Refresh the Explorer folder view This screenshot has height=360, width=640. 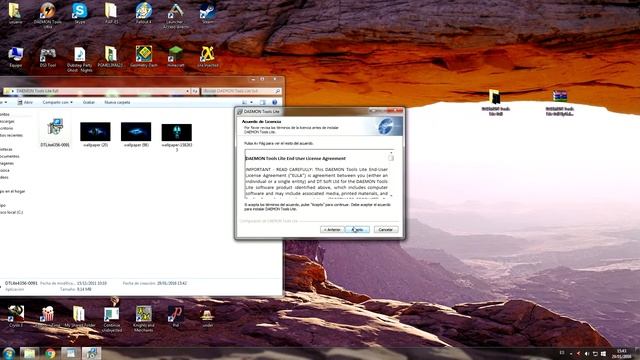195,91
